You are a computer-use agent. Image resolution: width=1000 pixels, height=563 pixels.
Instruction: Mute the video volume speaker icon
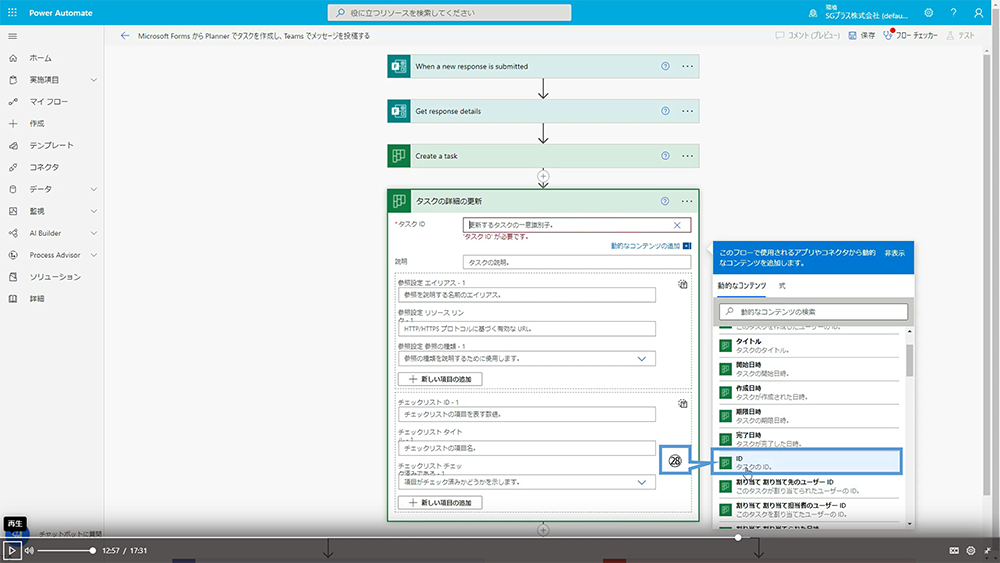[x=29, y=550]
